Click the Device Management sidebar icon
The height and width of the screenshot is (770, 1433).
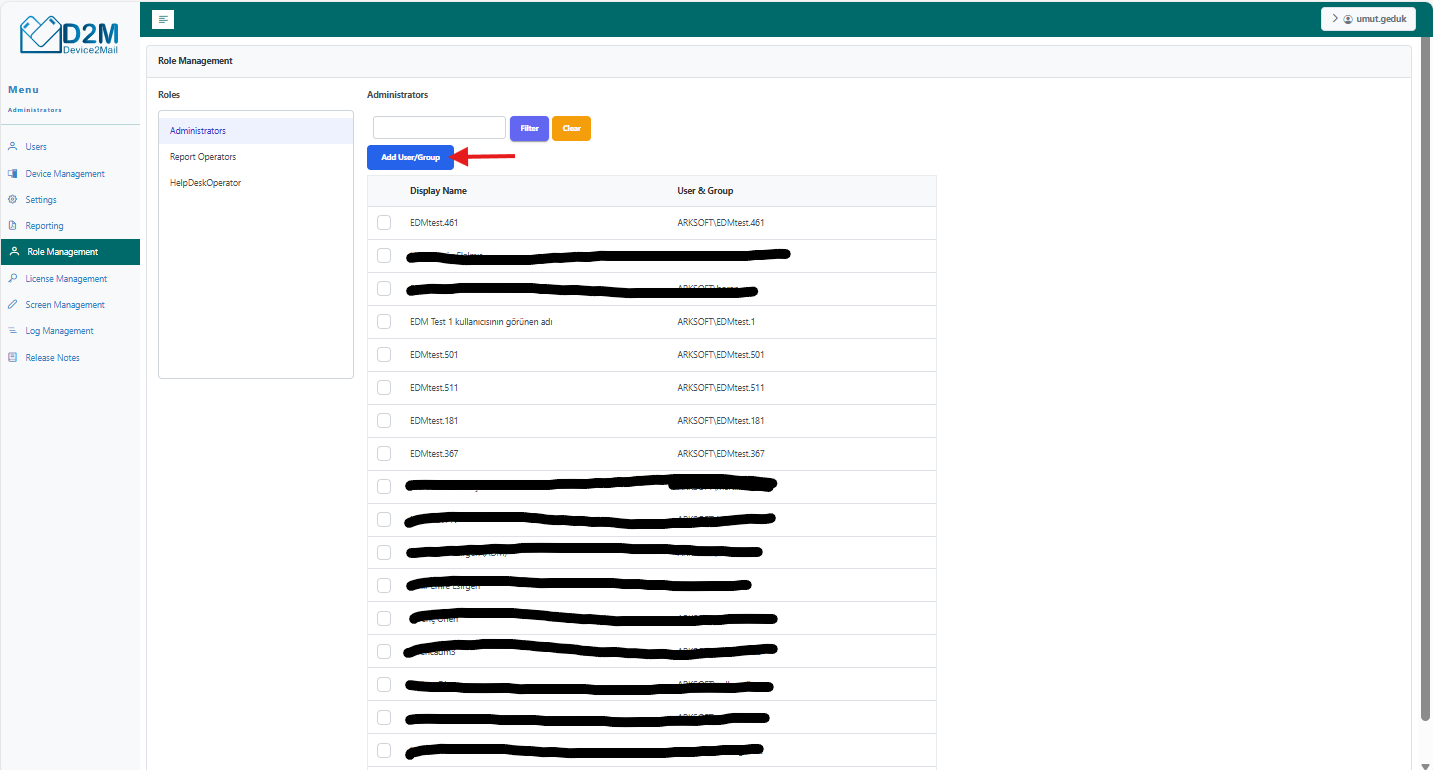13,173
